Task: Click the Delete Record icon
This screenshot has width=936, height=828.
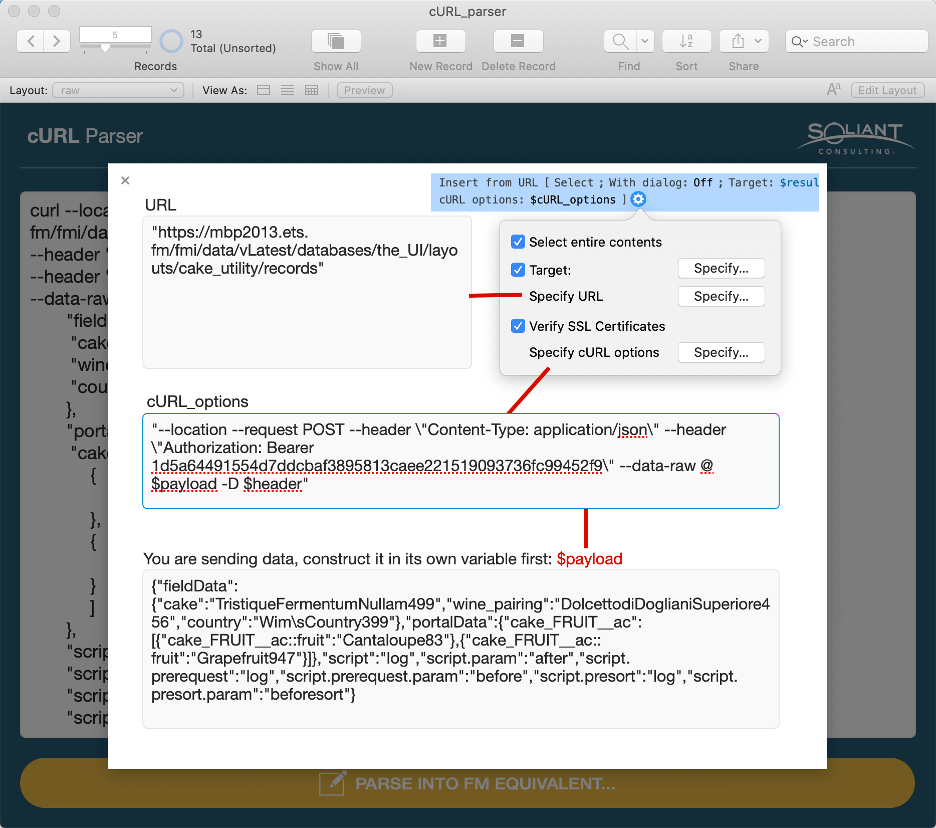Action: point(518,41)
